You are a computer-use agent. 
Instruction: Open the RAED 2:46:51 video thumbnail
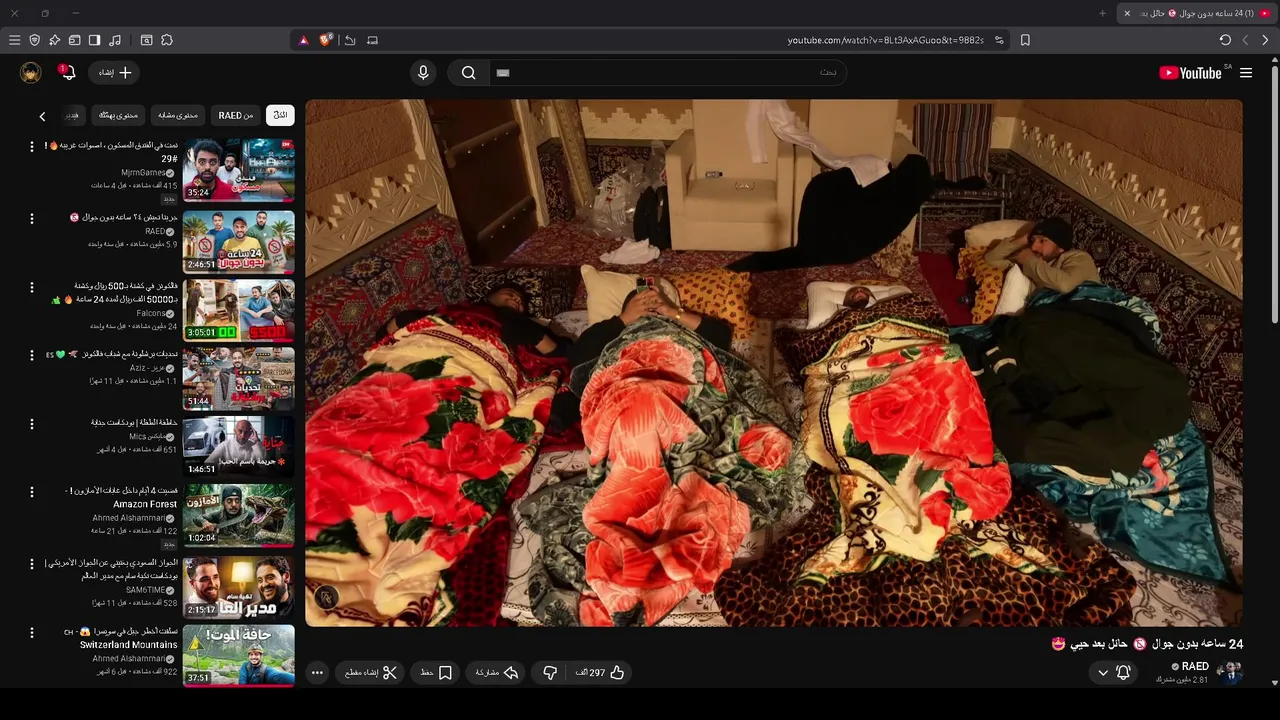pos(239,241)
